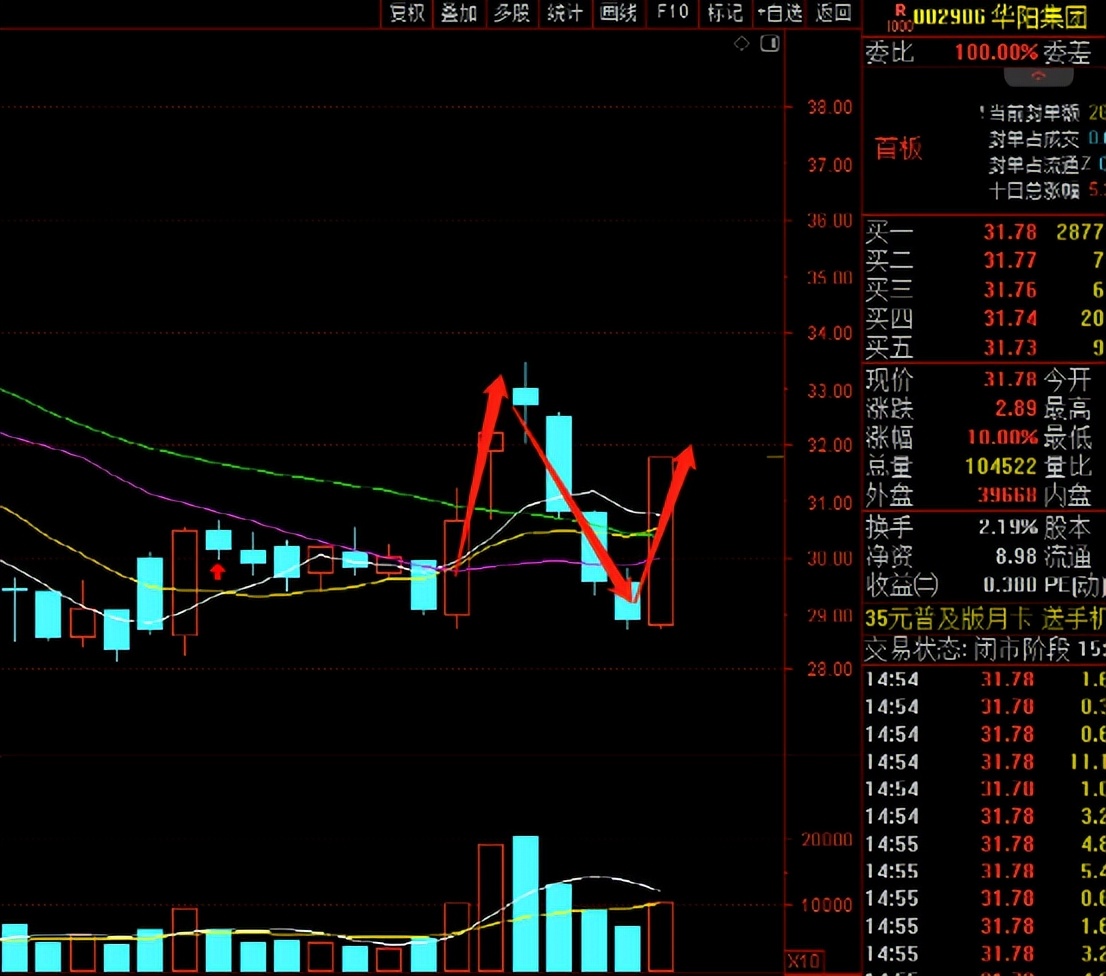1106x976 pixels.
Task: Click the 标记 mark button
Action: pyautogui.click(x=725, y=13)
